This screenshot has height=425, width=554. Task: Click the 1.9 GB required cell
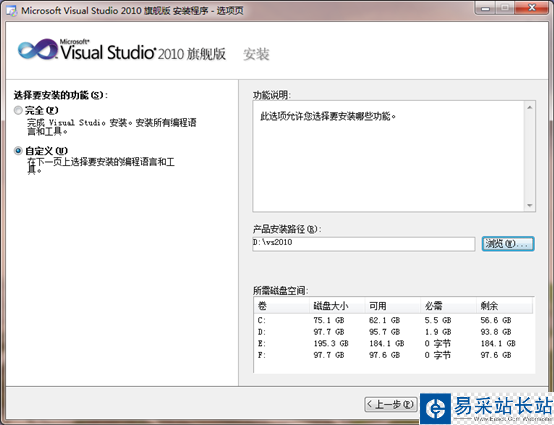438,332
